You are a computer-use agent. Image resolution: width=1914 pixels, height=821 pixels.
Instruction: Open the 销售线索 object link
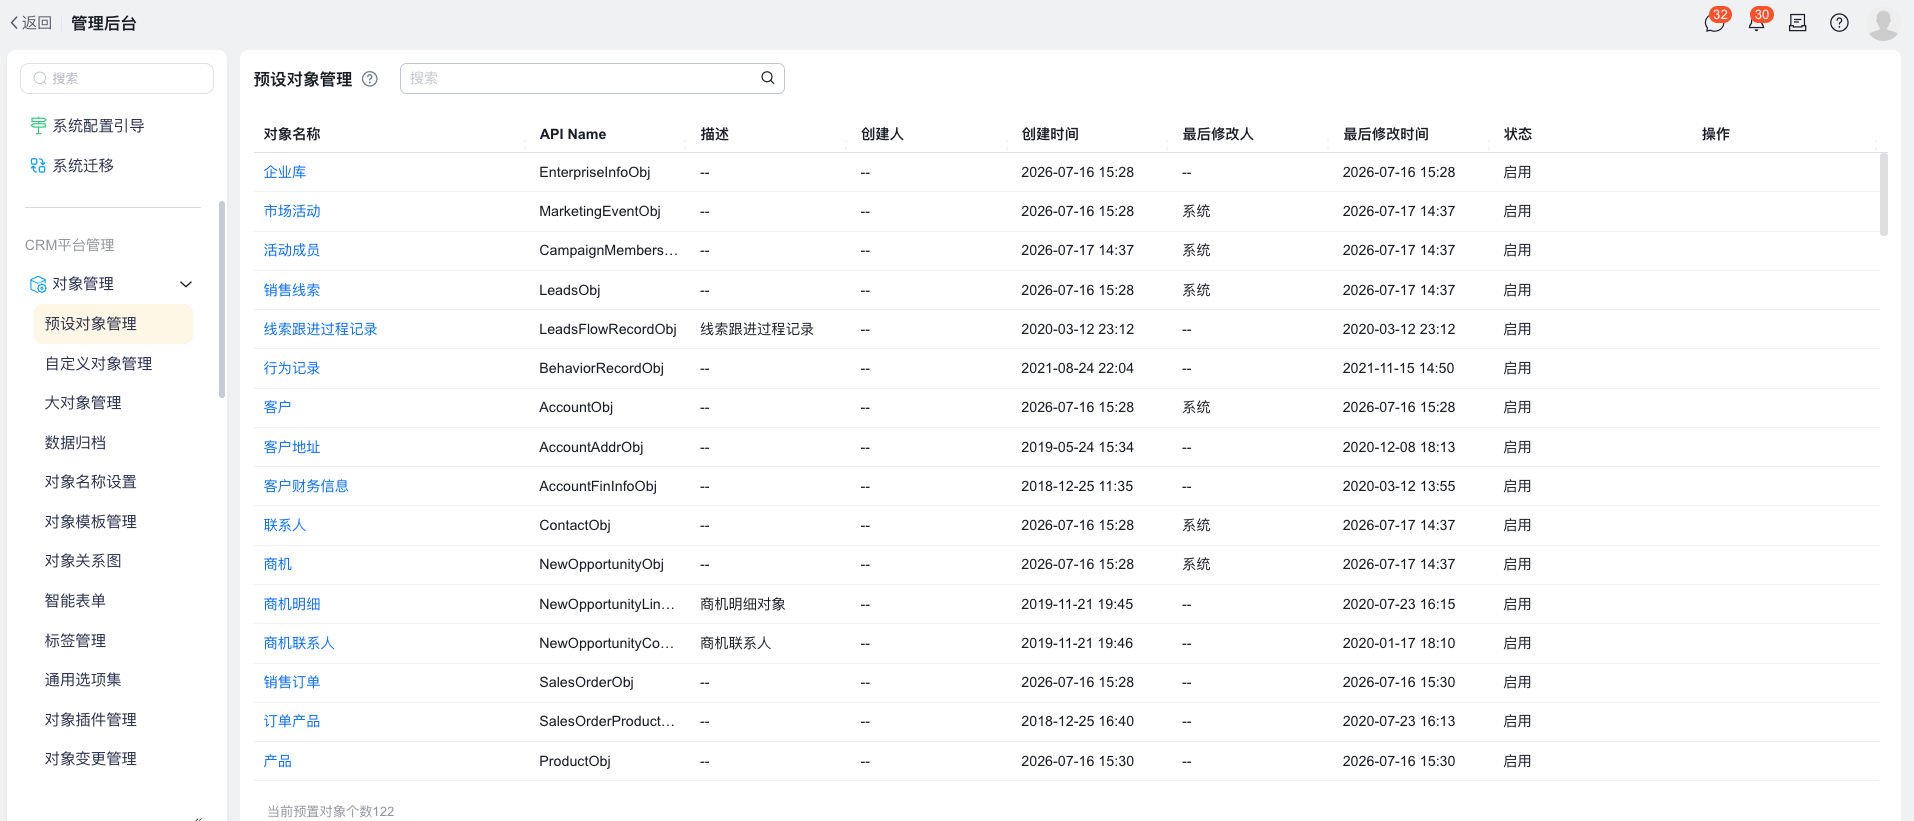click(292, 290)
